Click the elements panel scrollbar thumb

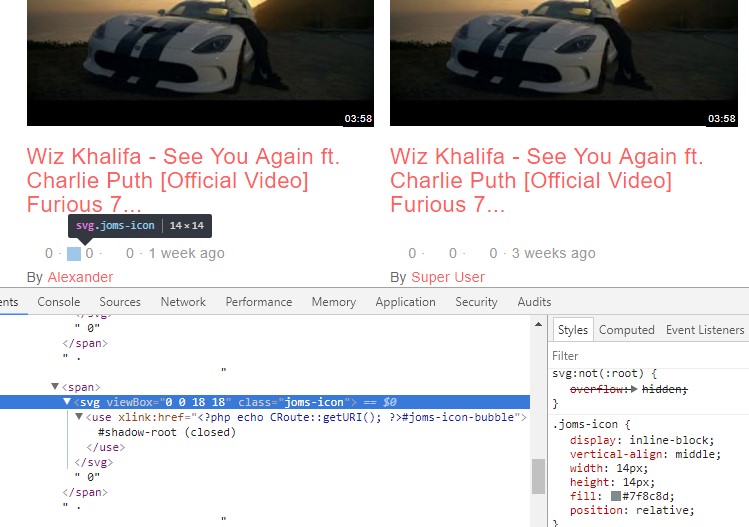click(x=538, y=476)
